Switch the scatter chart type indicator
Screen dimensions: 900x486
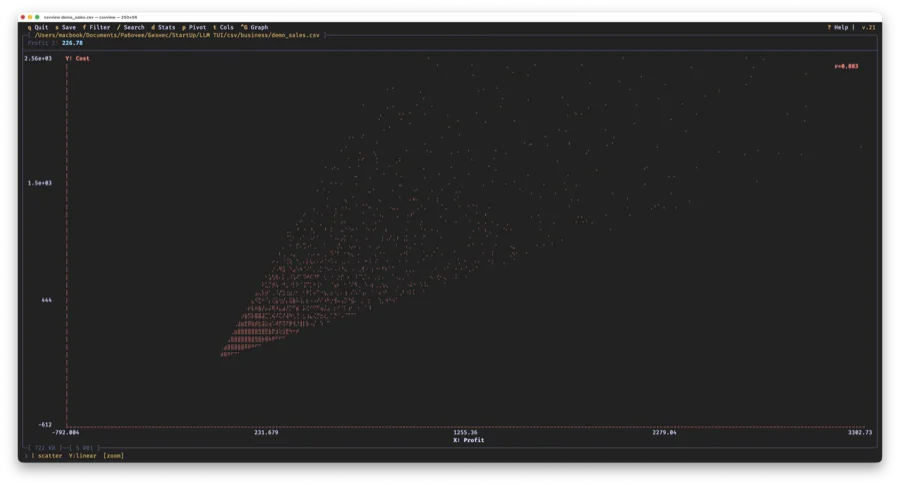click(x=50, y=455)
